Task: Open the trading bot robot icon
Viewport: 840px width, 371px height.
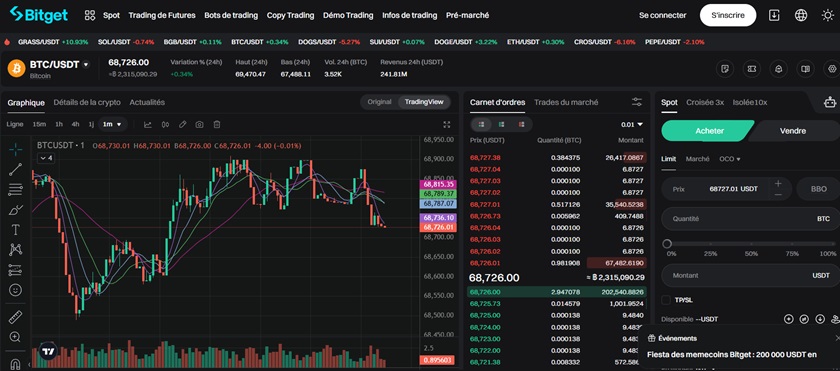Action: (x=830, y=102)
